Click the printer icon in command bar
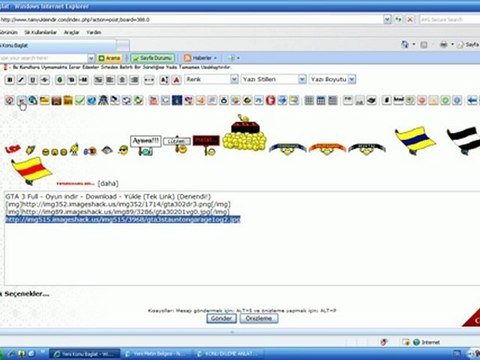 point(443,44)
